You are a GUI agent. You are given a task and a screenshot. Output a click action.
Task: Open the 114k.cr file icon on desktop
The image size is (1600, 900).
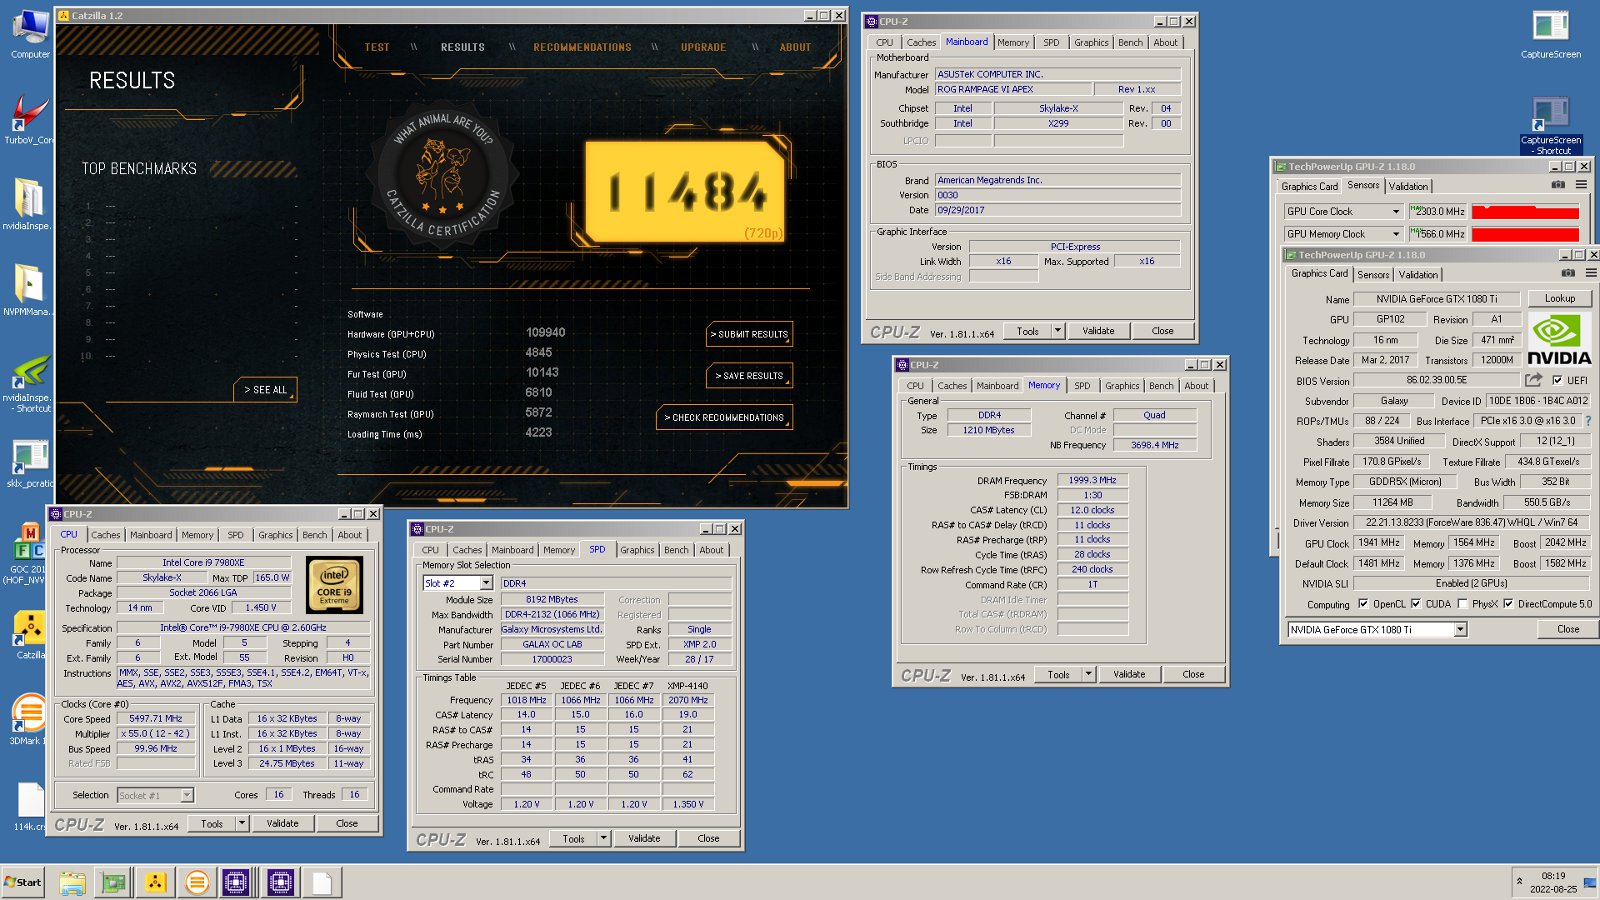click(x=30, y=806)
